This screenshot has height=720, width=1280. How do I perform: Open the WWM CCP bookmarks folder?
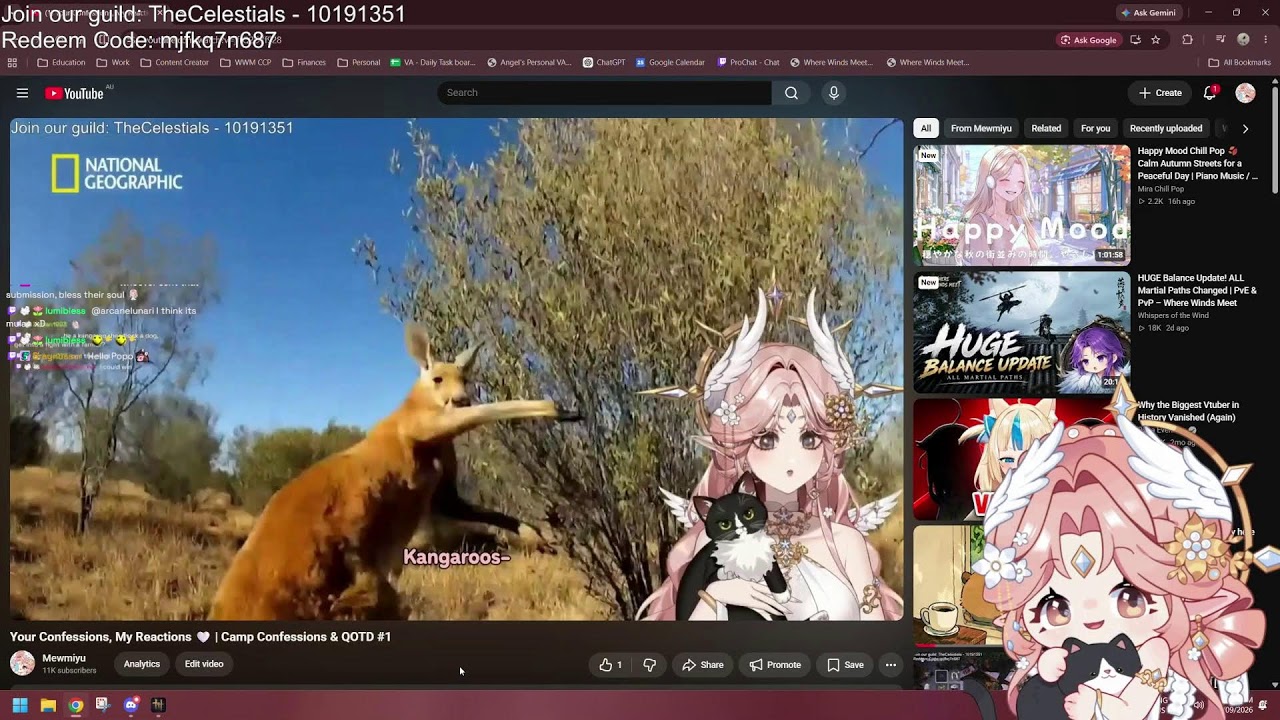[x=245, y=62]
